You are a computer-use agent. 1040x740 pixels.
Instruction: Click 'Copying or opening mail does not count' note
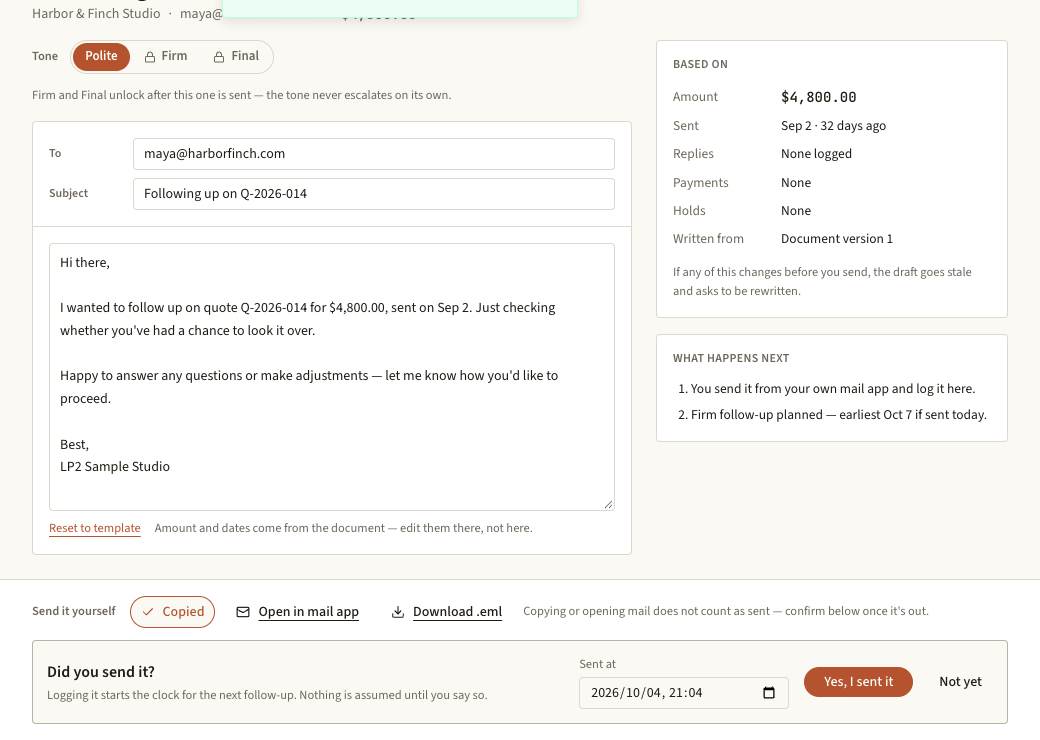pos(726,611)
